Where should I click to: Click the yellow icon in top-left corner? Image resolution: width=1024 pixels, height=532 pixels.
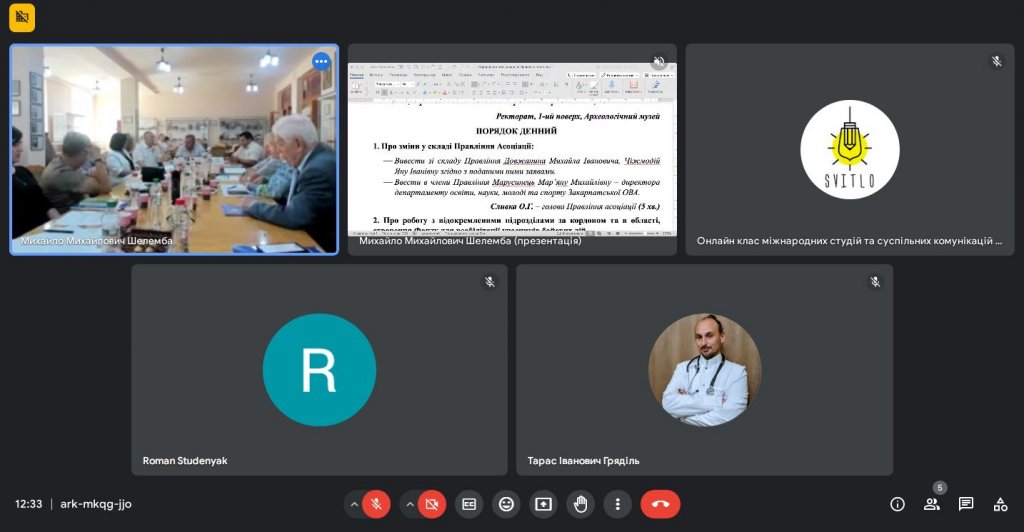[x=22, y=17]
